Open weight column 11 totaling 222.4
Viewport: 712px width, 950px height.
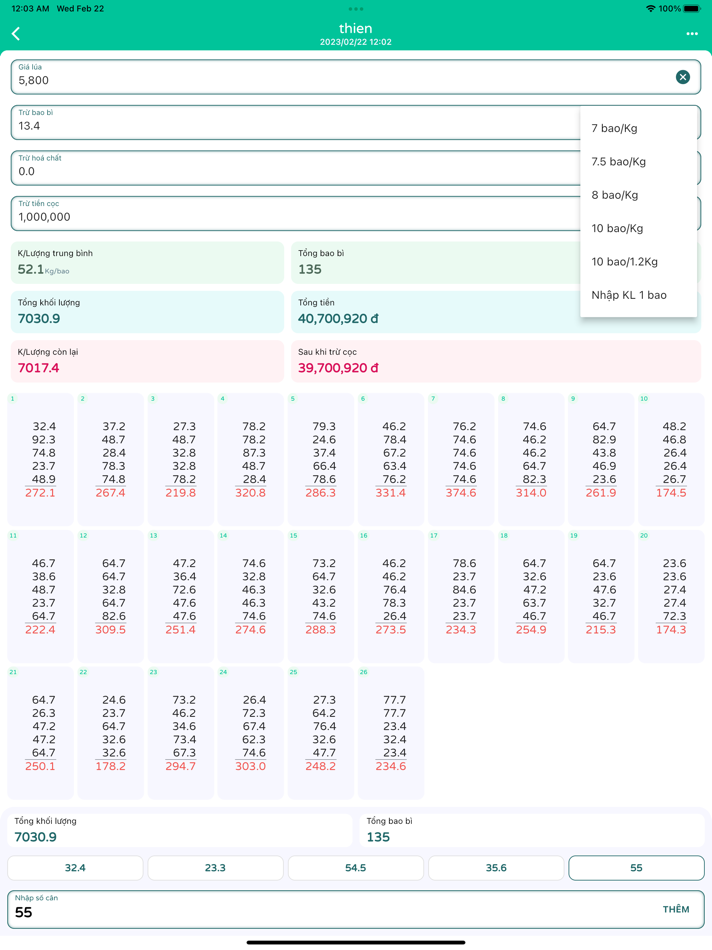(x=41, y=596)
